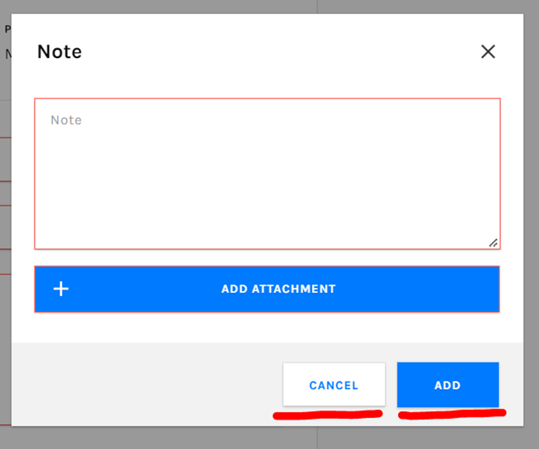Confirm with the blue ADD button
The image size is (539, 449).
448,385
